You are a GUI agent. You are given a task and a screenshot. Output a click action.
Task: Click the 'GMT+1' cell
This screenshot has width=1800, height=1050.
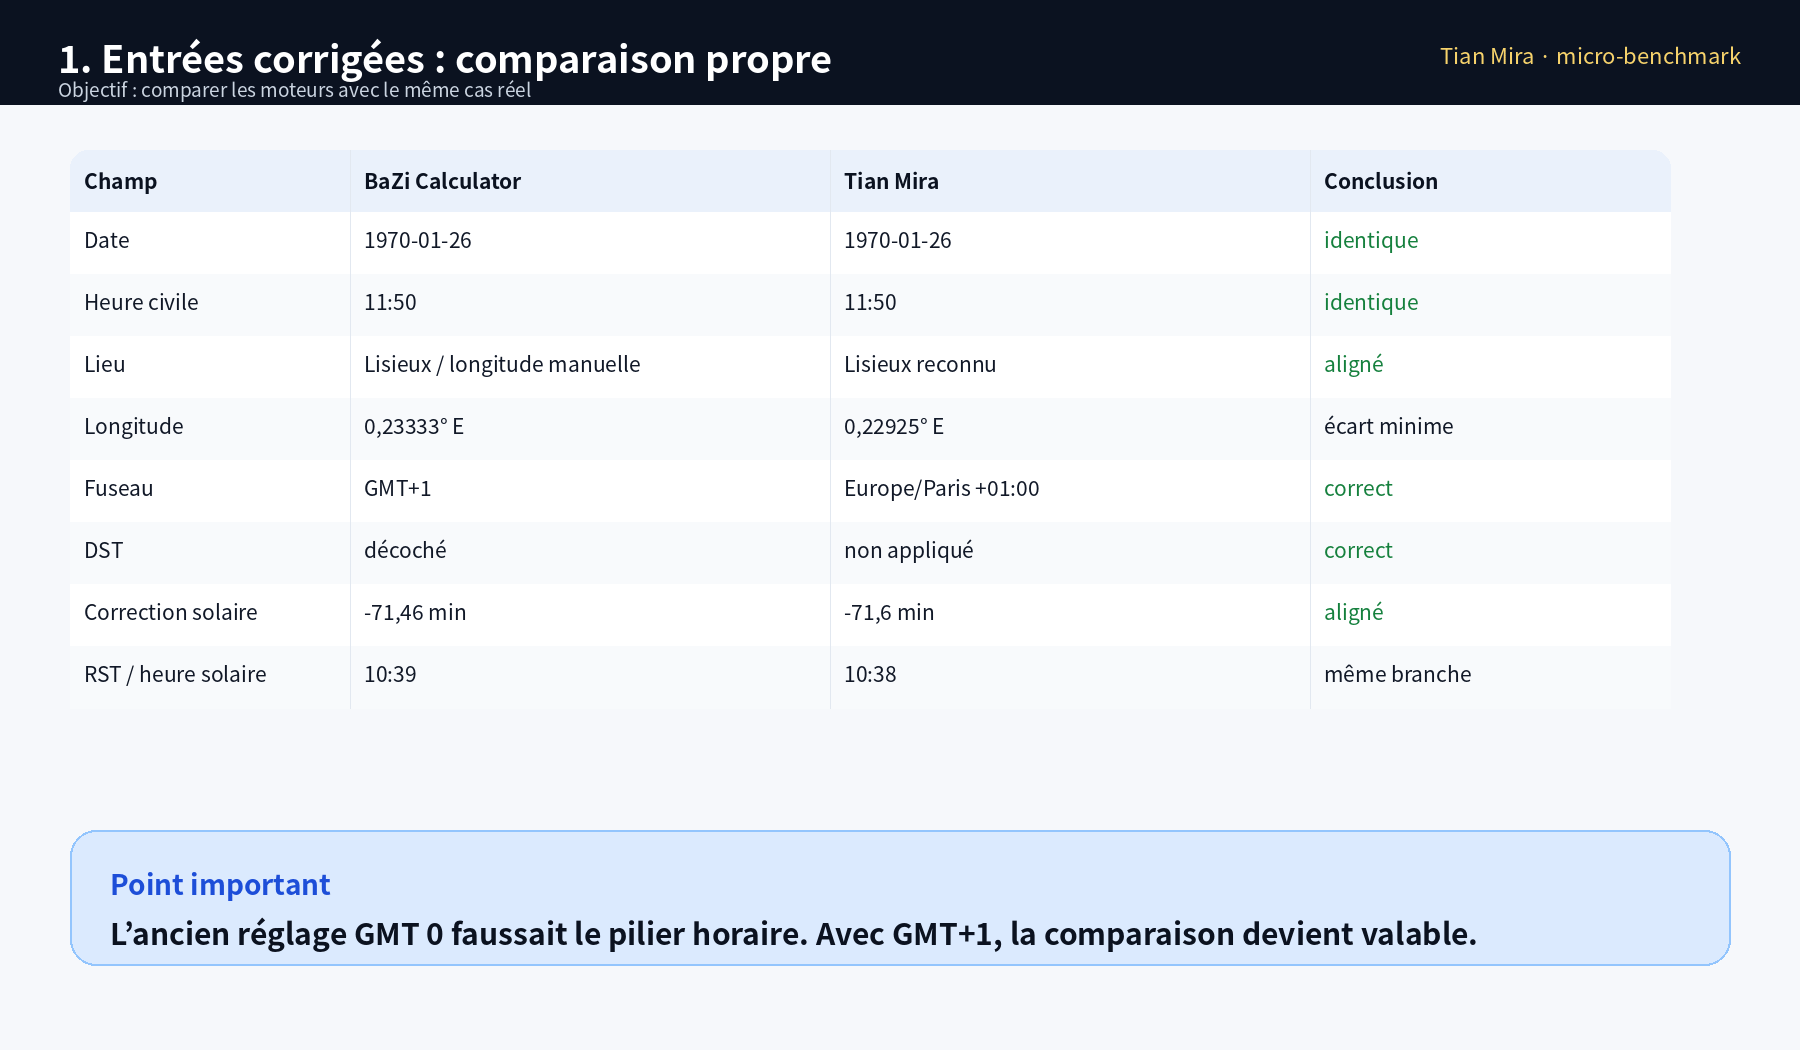pos(398,488)
